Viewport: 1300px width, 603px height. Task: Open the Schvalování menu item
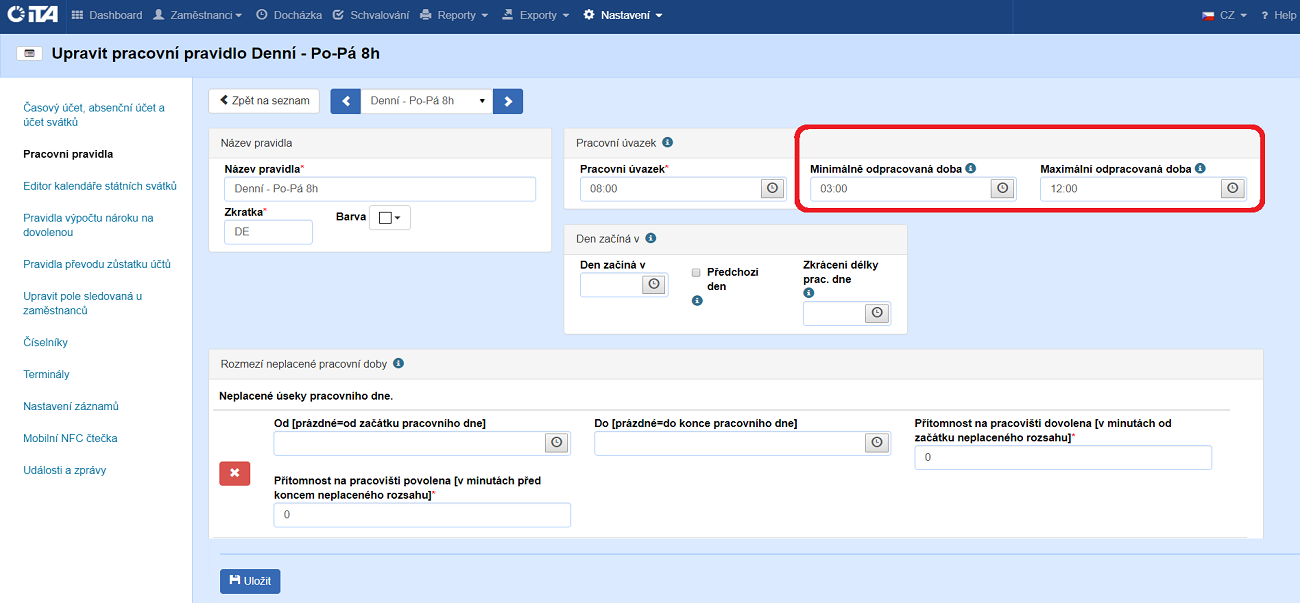pyautogui.click(x=370, y=15)
